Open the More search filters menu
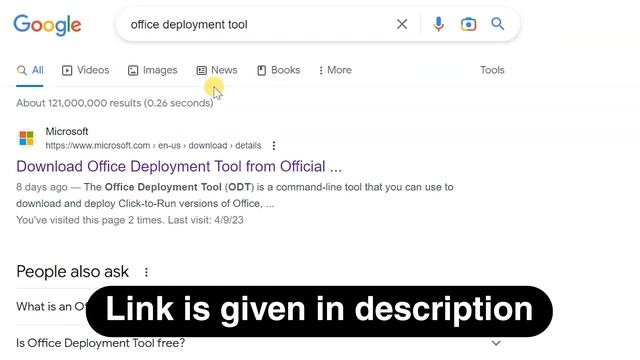Screen dimensions: 640x360 [335, 70]
